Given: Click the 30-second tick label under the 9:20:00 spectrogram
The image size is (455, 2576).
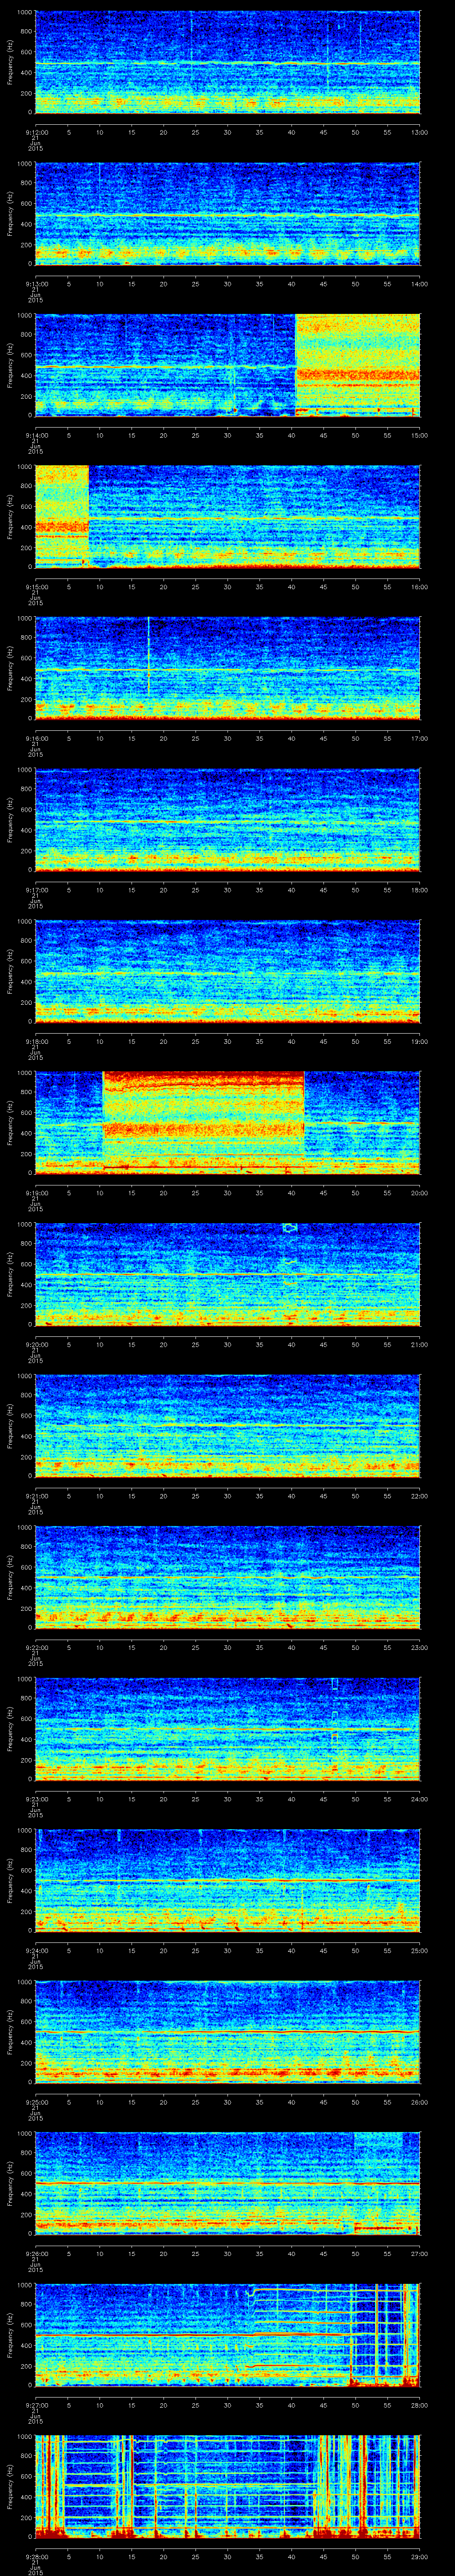Looking at the screenshot, I should point(228,1345).
